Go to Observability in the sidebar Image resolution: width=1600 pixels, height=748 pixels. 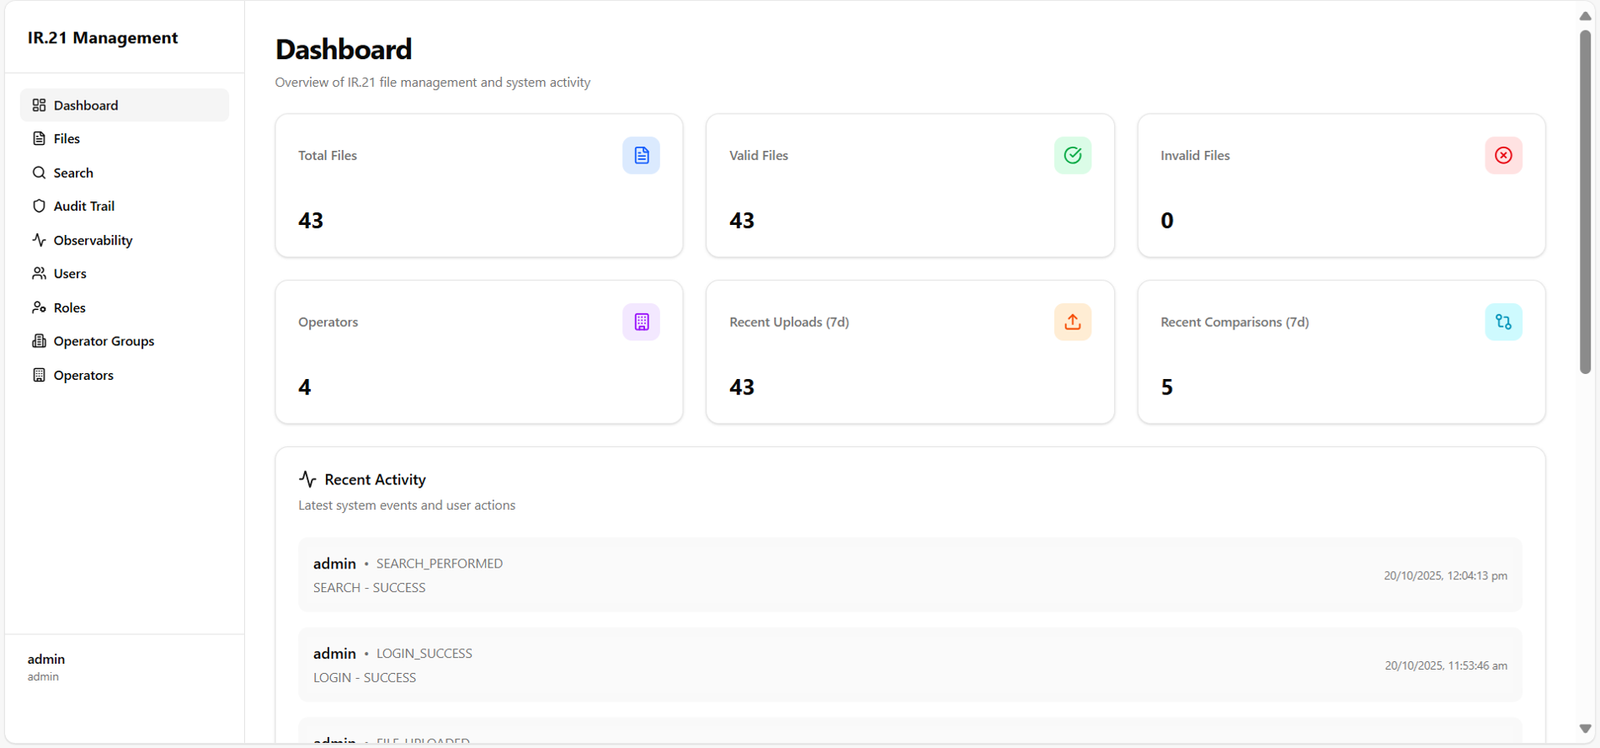(92, 240)
